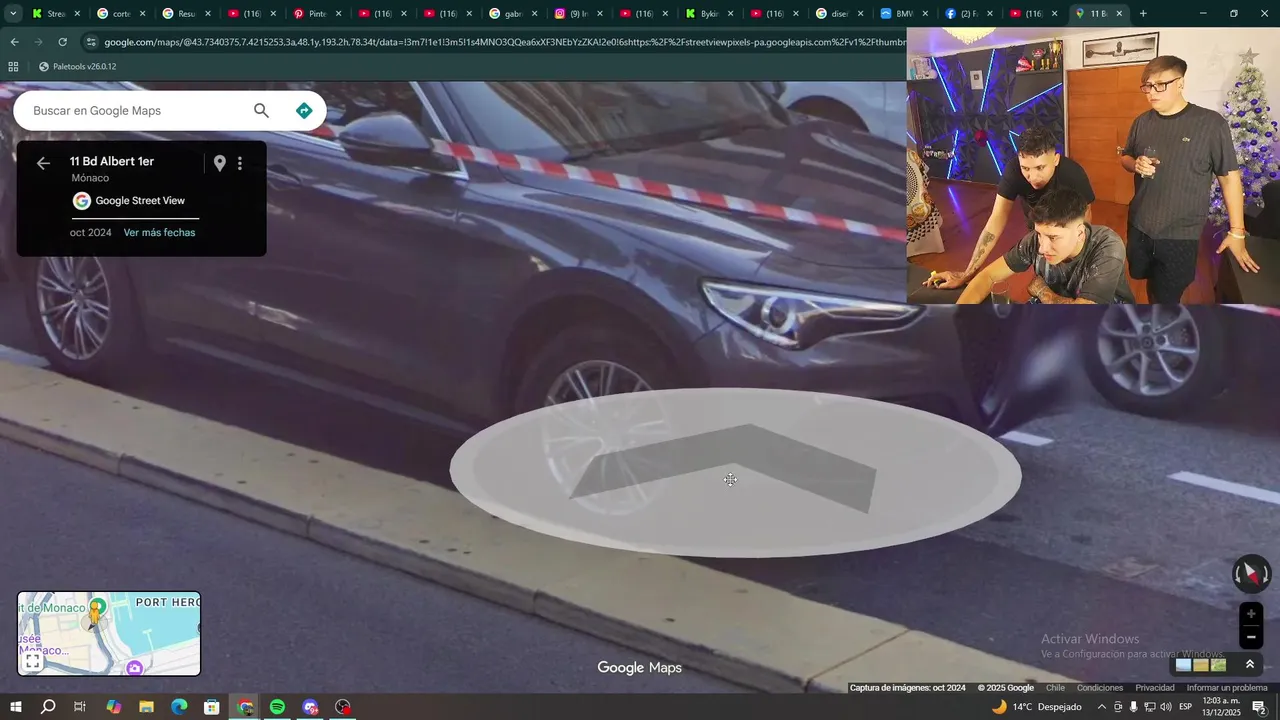Viewport: 1280px width, 720px height.
Task: Click the browser address bar URL
Action: tap(505, 42)
